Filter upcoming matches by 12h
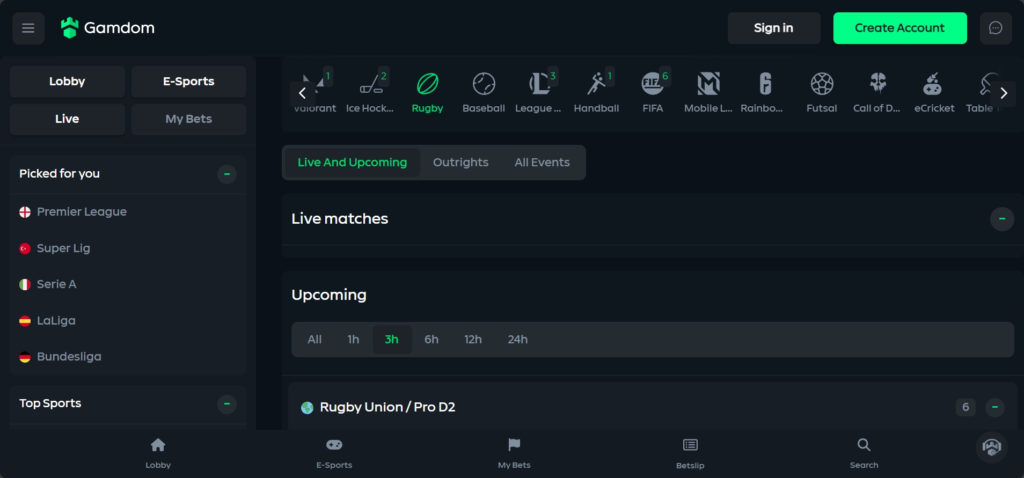The height and width of the screenshot is (478, 1024). 473,340
